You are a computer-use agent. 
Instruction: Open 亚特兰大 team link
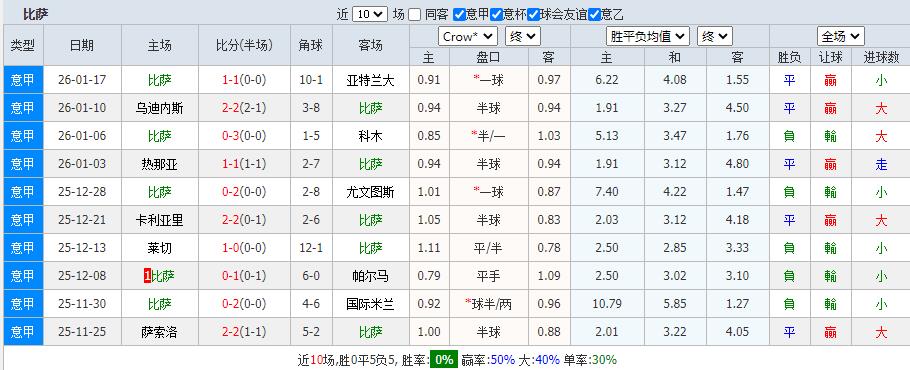(x=370, y=80)
